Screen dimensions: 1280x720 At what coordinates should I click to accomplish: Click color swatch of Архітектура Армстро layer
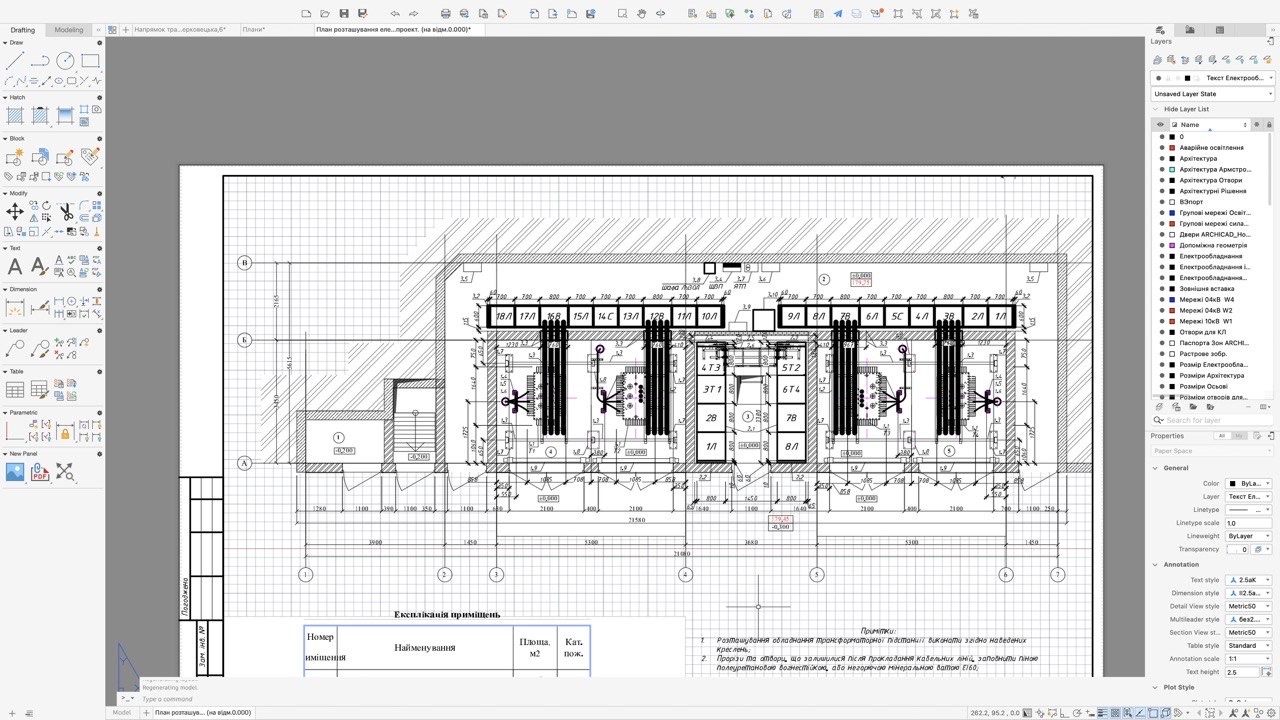click(x=1172, y=169)
